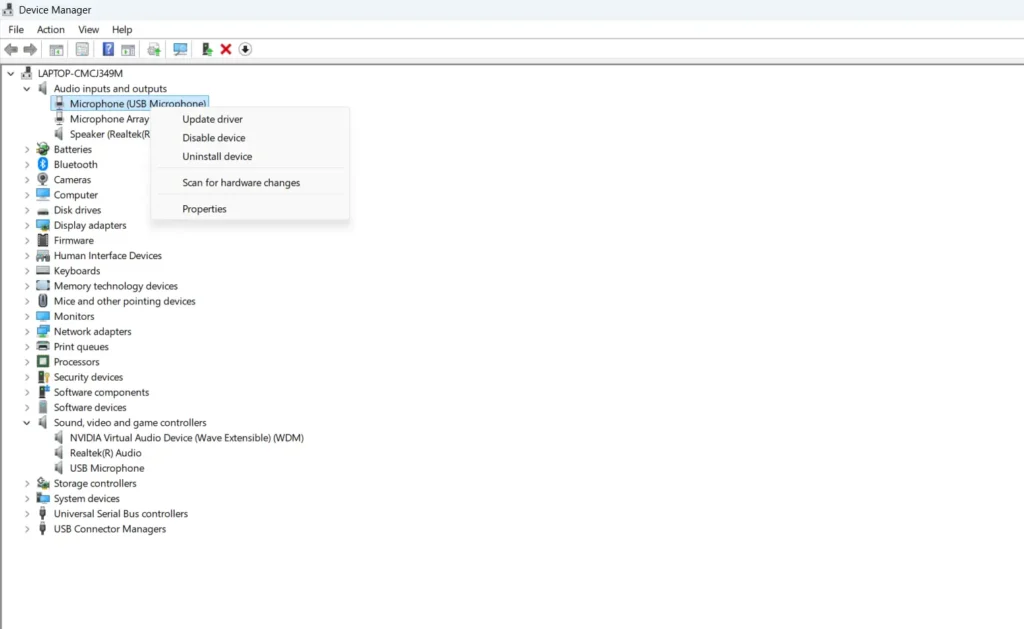Select the USB Microphone device entry
This screenshot has height=629, width=1024.
coord(106,467)
